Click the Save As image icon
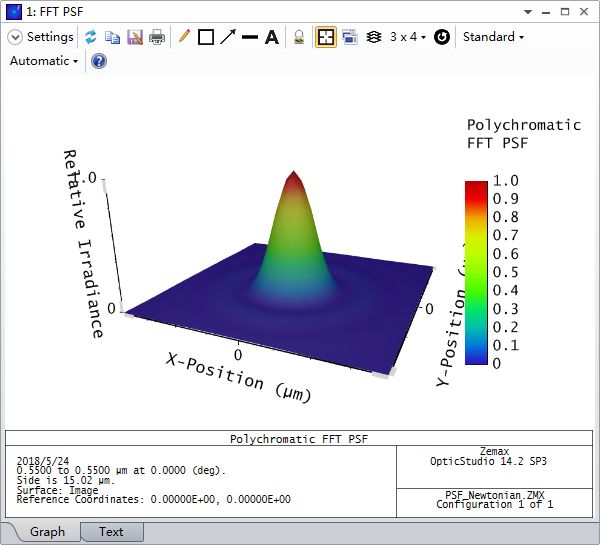This screenshot has width=600, height=545. coord(135,37)
